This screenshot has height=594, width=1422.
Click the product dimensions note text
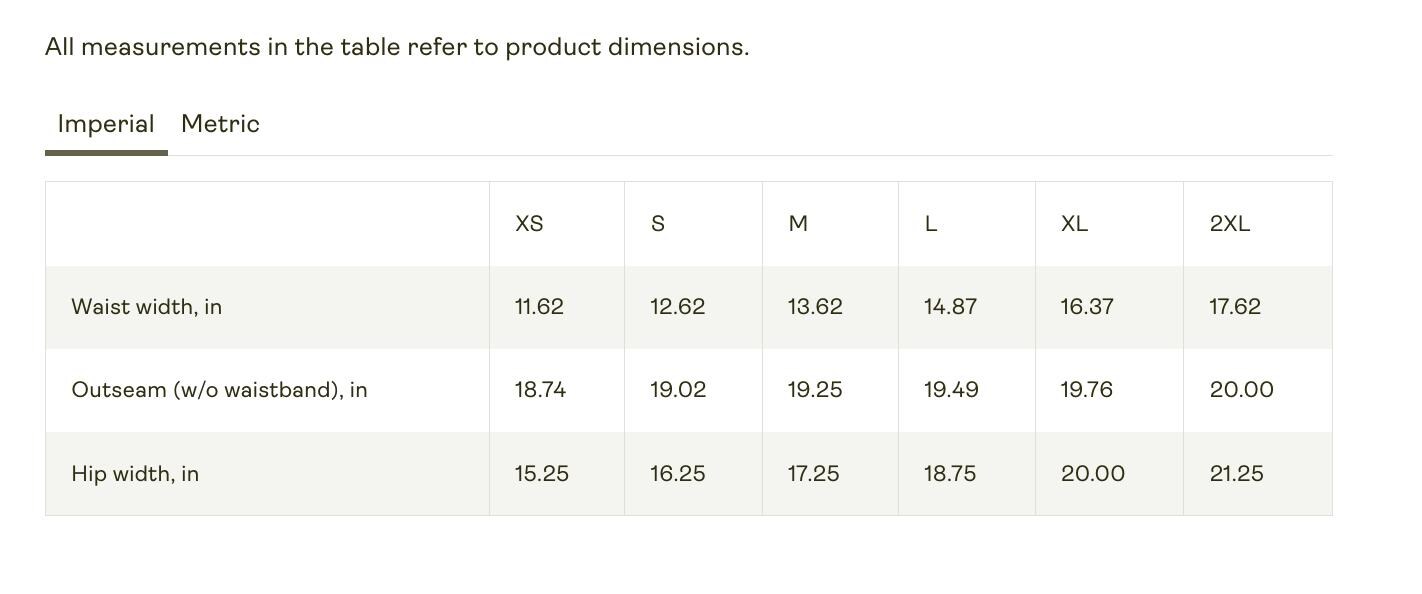397,47
